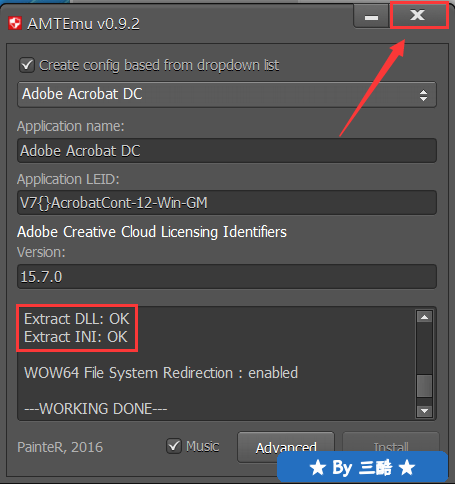This screenshot has height=484, width=455.
Task: Click the AMTEmu v0.9.2 title text
Action: tap(84, 24)
